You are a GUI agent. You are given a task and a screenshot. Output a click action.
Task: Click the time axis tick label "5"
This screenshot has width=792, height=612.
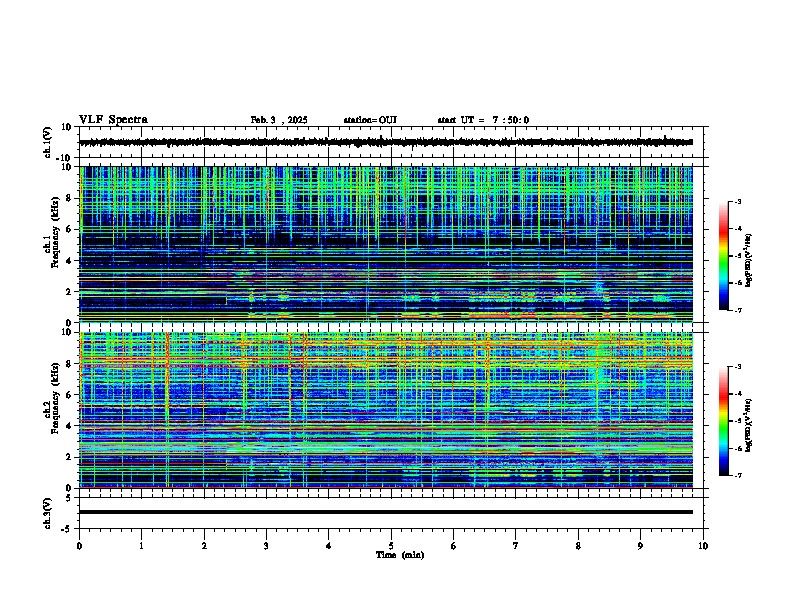[391, 546]
